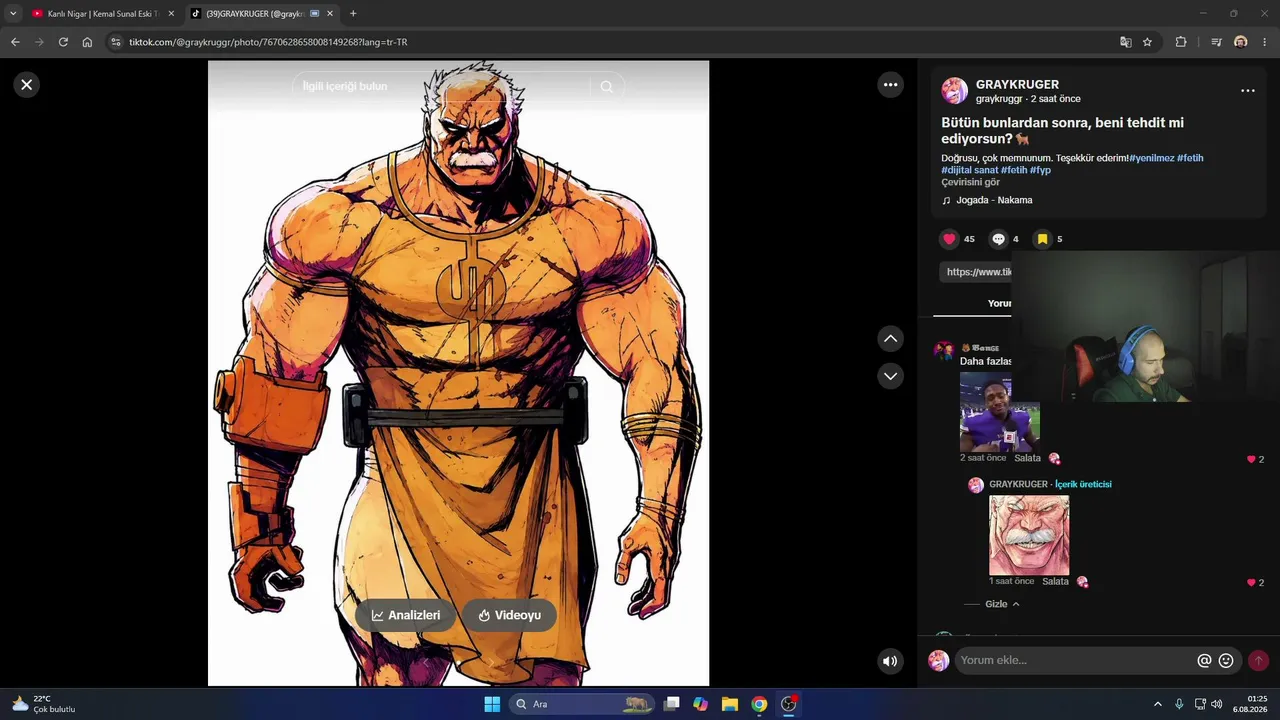Close the TikTok photo viewer with X
Screen dimensions: 1280x720
(x=27, y=85)
